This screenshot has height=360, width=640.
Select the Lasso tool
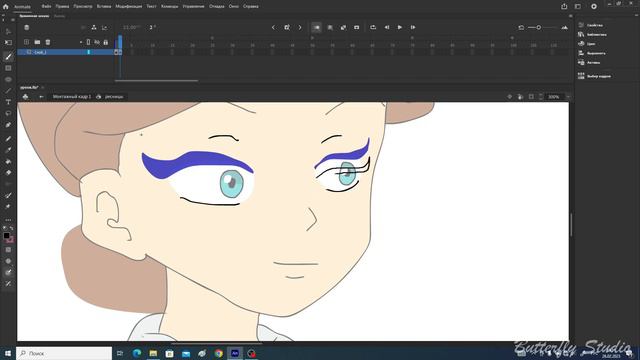(8, 113)
